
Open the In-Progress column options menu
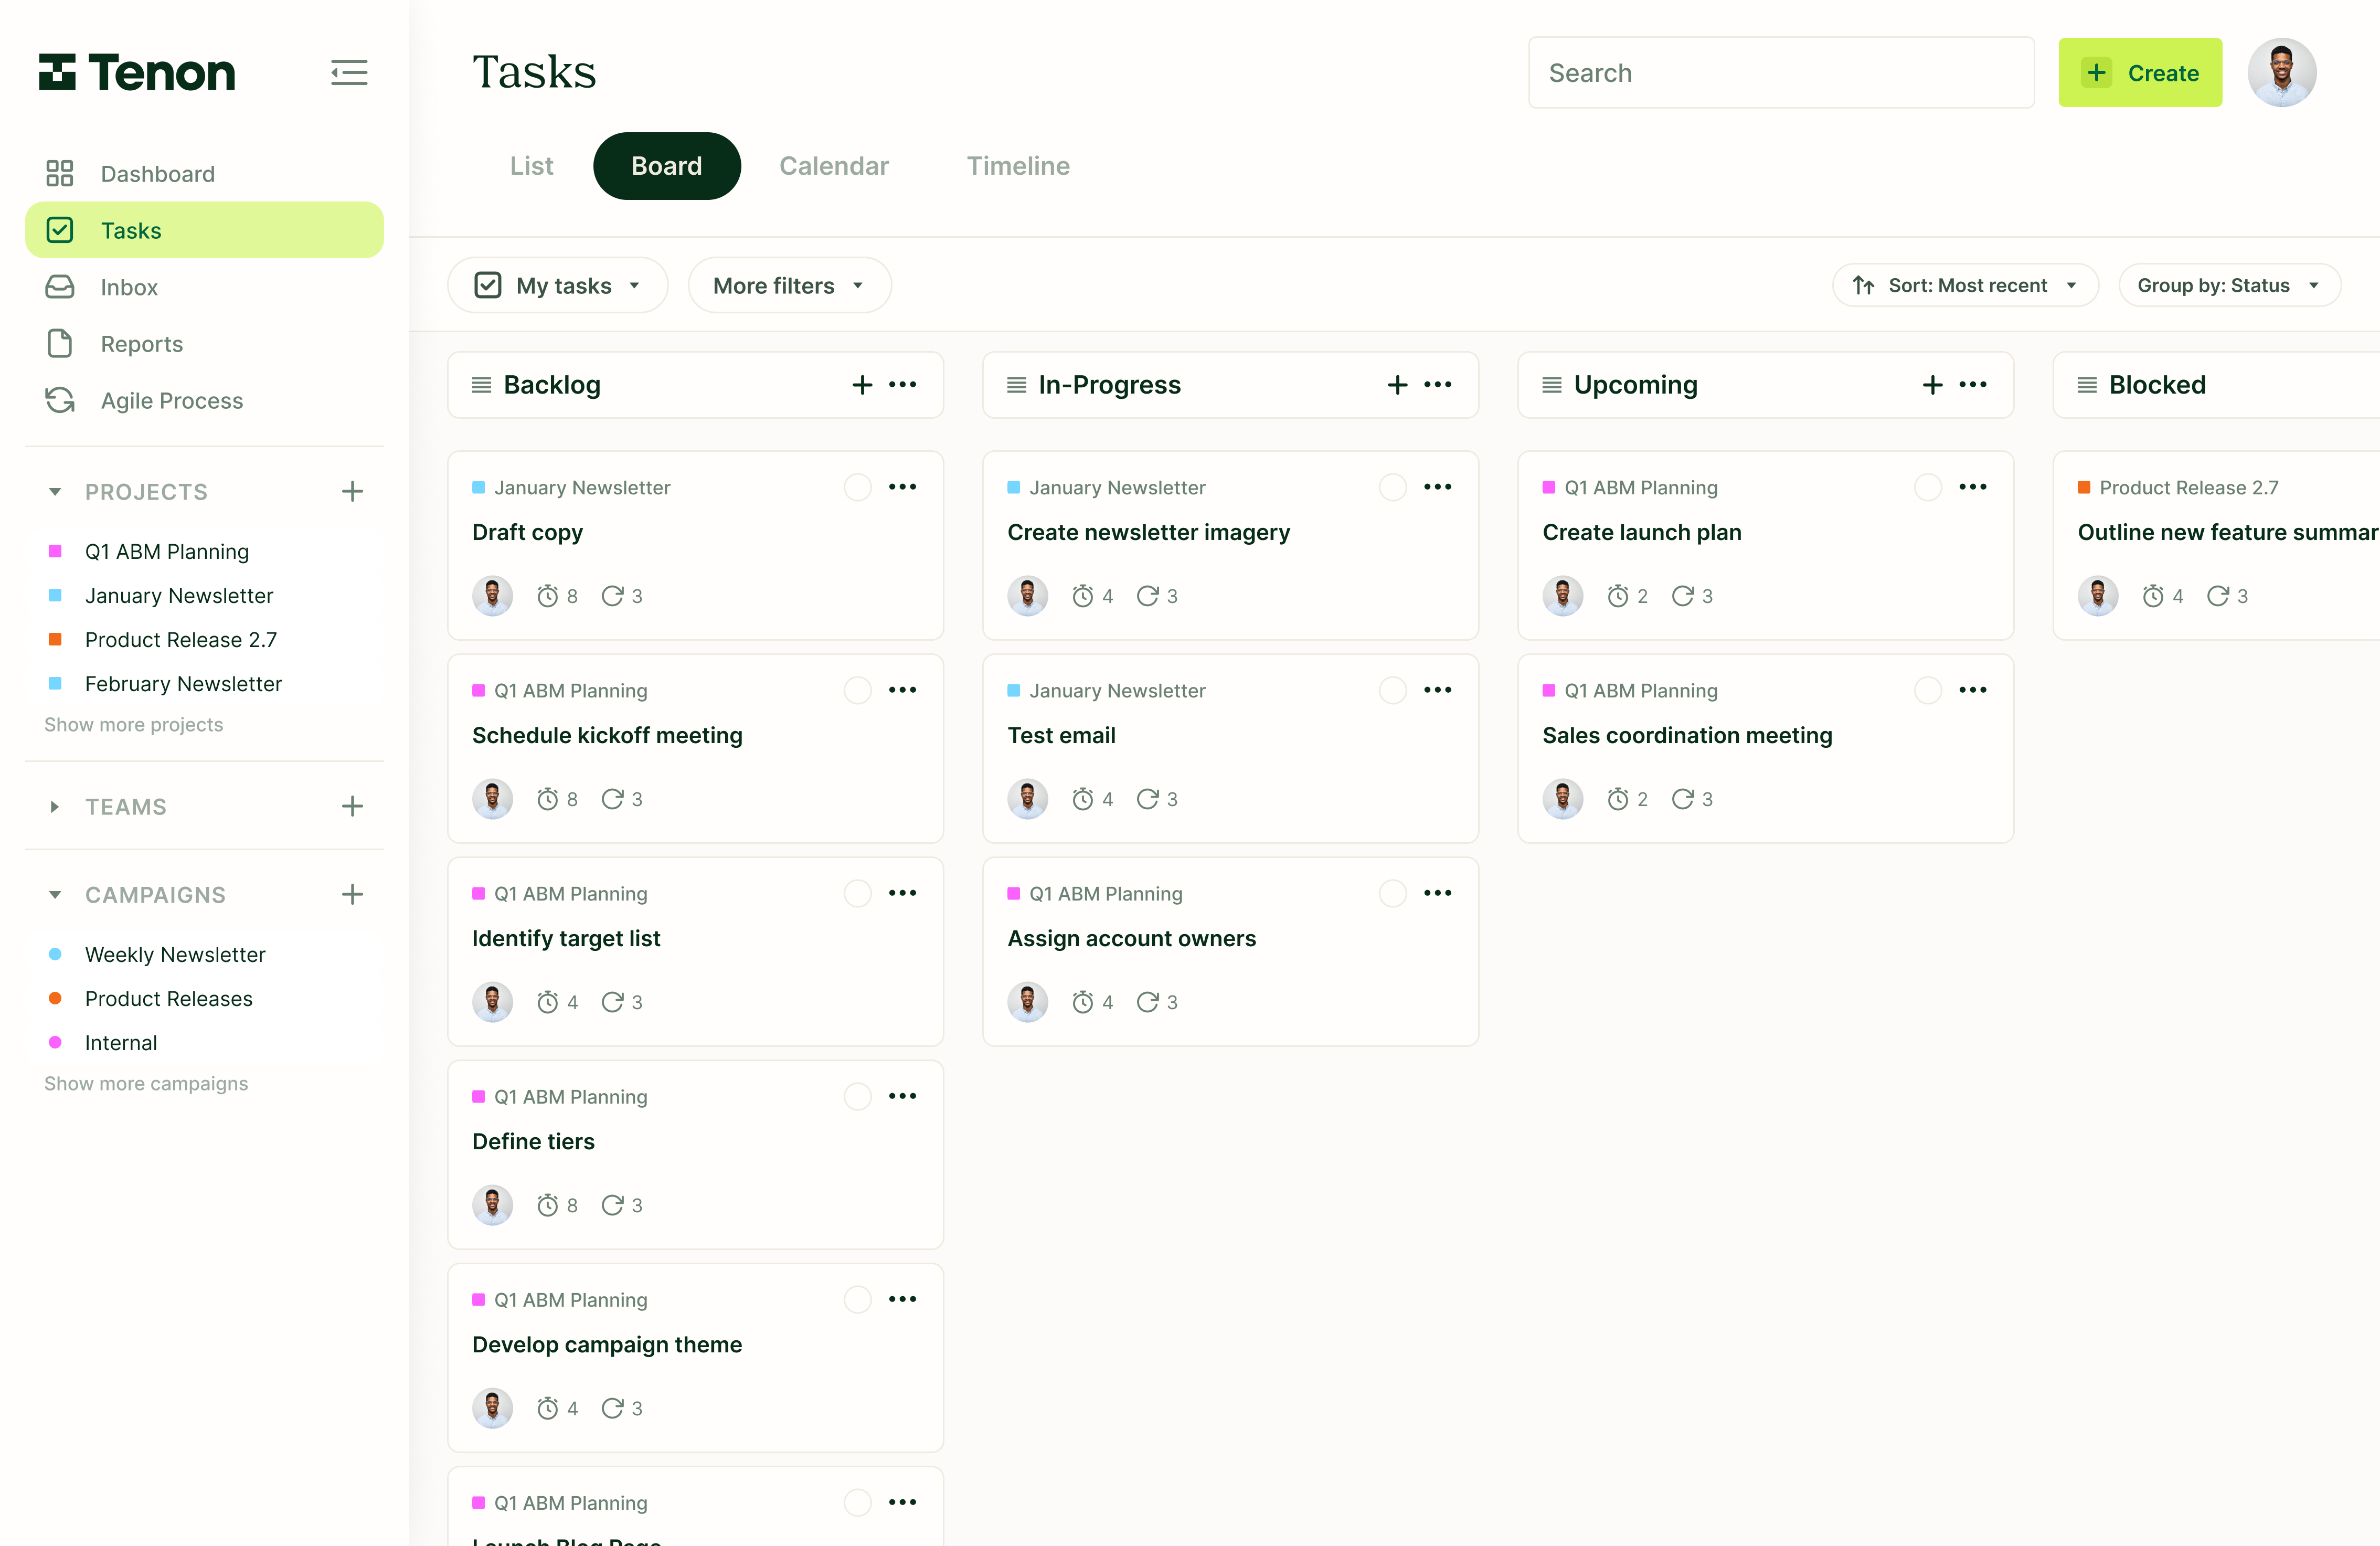pos(1439,385)
